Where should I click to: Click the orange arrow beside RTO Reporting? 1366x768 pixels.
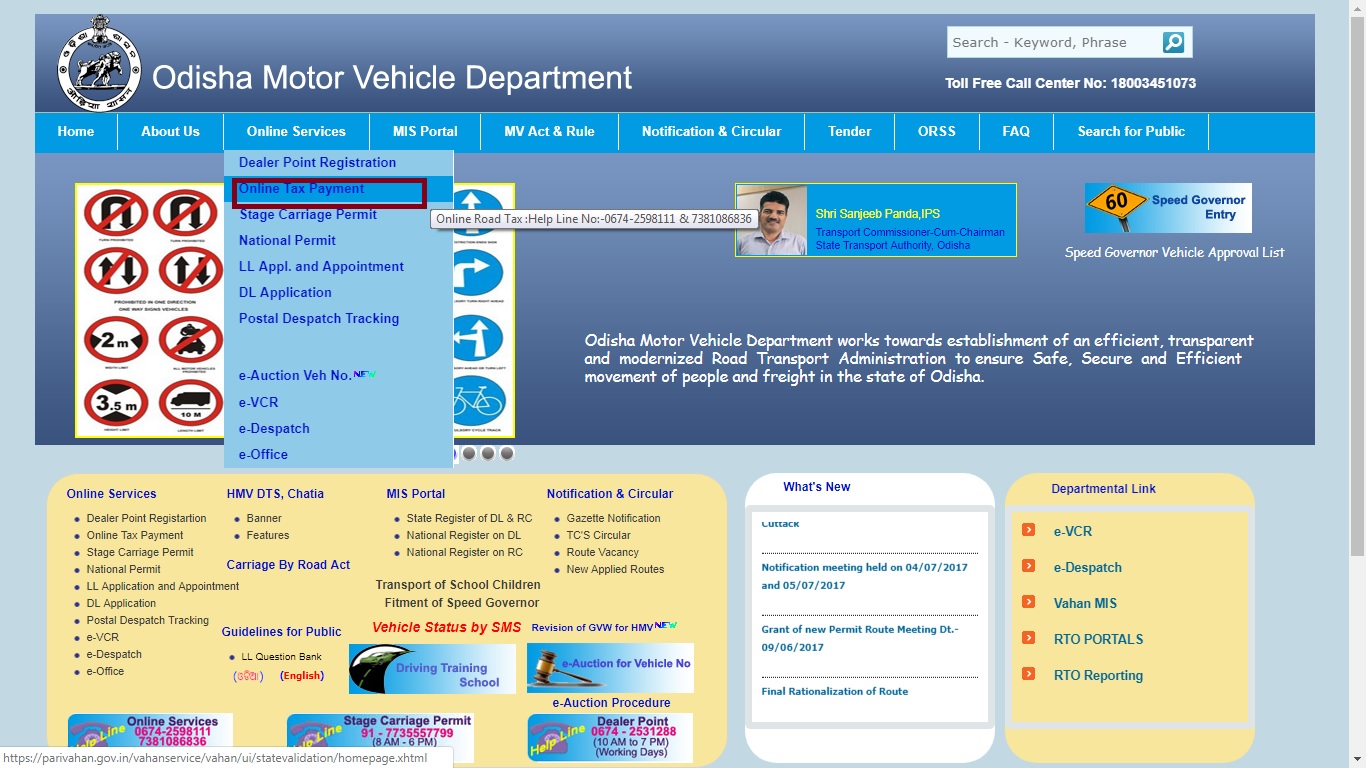pos(1029,675)
